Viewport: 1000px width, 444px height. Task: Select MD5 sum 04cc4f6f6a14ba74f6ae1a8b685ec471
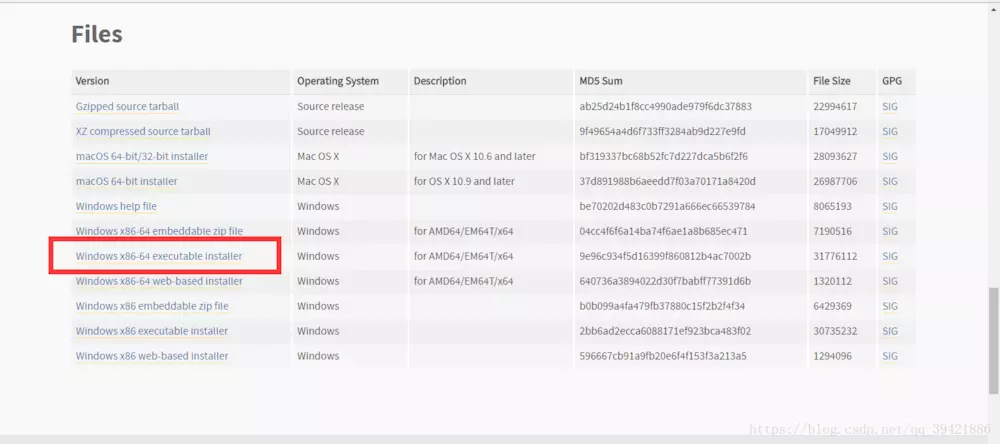[x=663, y=231]
